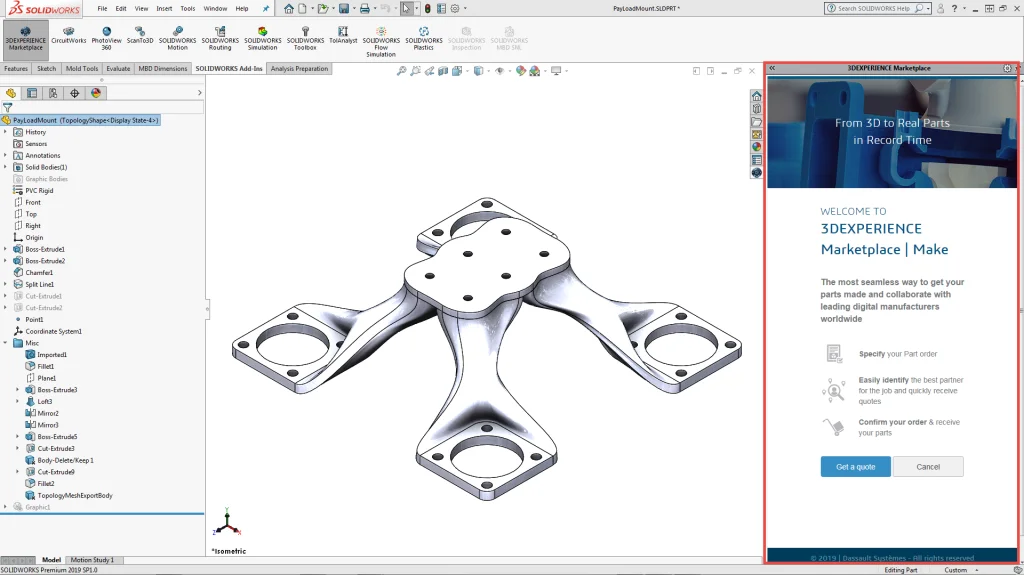Screen dimensions: 1024x575
Task: Open the Tools menu
Action: pos(187,8)
